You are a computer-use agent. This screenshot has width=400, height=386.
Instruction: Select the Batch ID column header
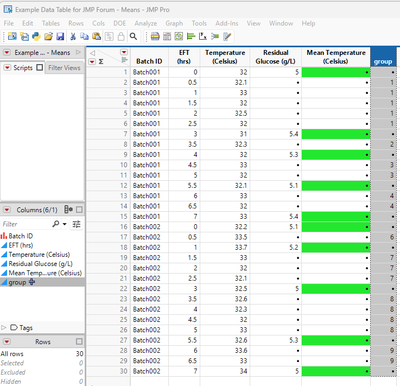tap(149, 57)
